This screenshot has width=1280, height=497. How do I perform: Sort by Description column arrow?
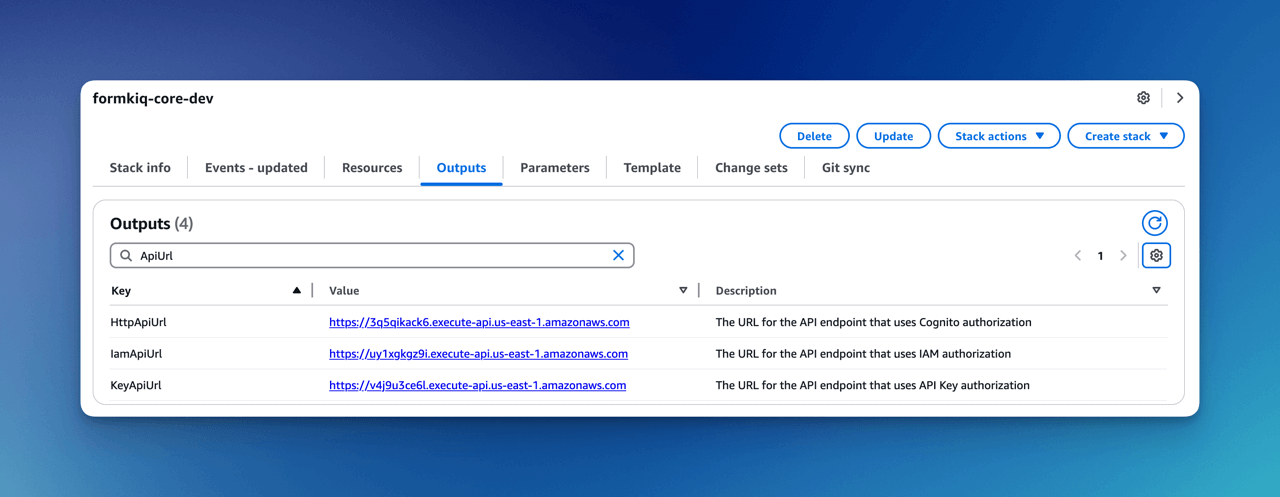[x=1156, y=290]
